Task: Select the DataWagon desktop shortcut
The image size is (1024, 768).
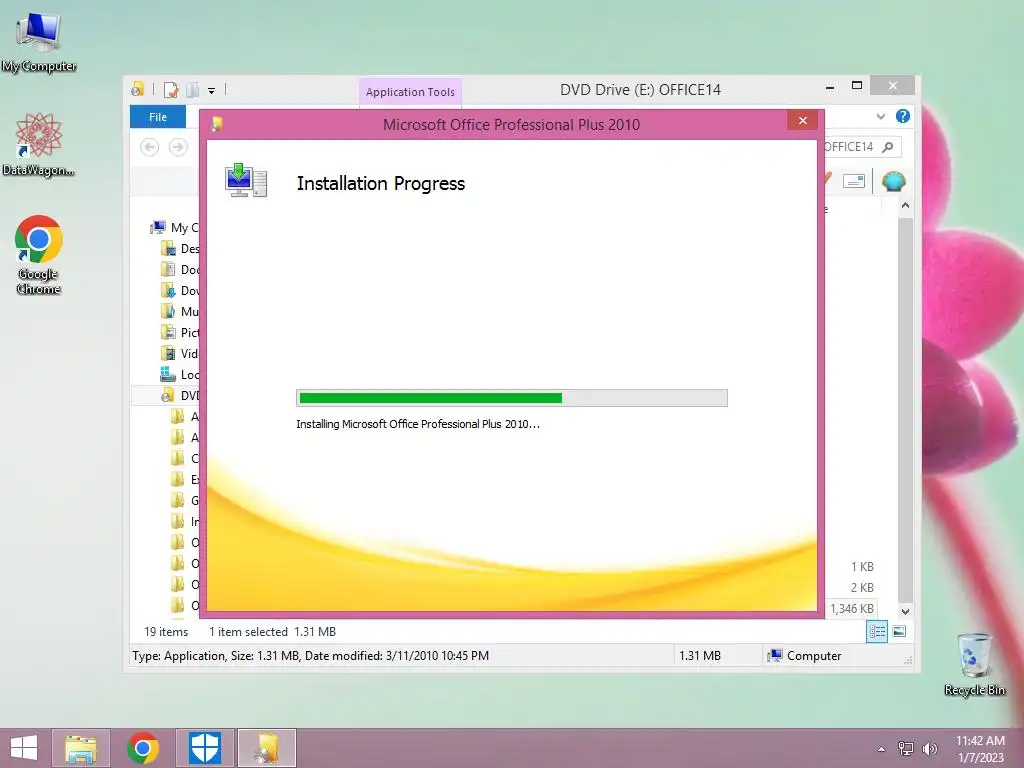Action: pos(39,145)
